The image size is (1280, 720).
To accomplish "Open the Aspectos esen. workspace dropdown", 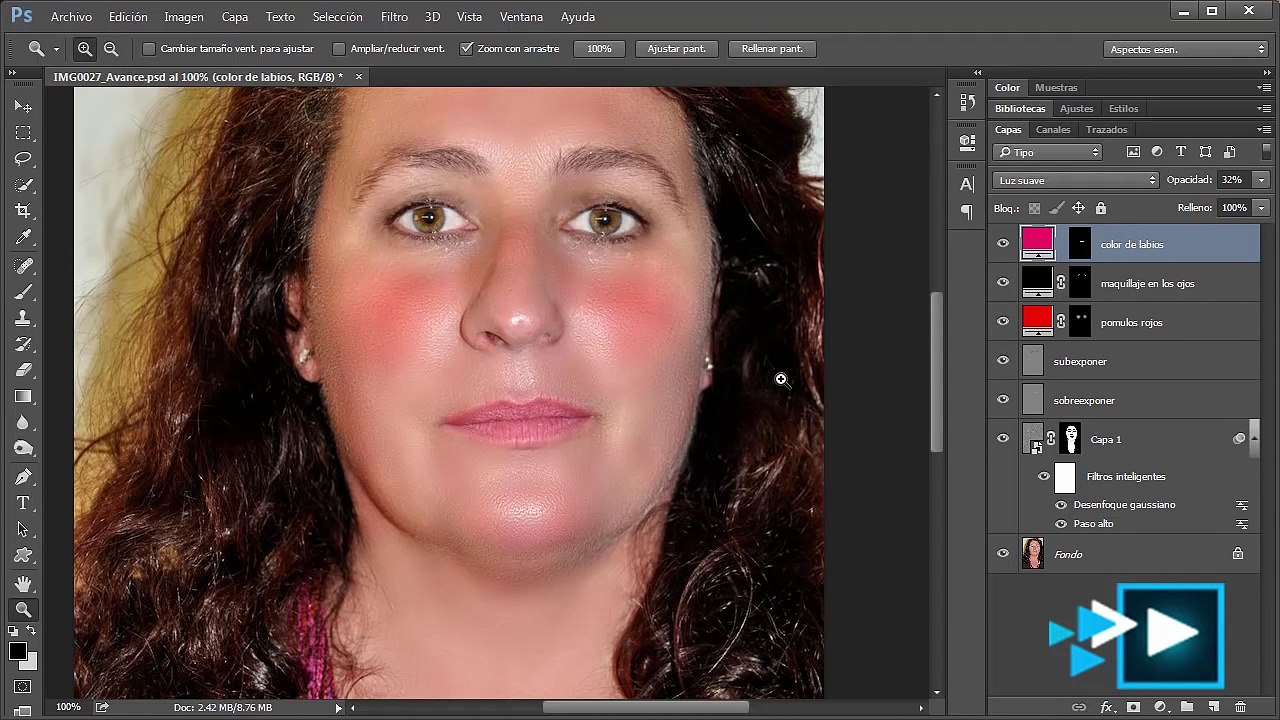I will point(1187,49).
